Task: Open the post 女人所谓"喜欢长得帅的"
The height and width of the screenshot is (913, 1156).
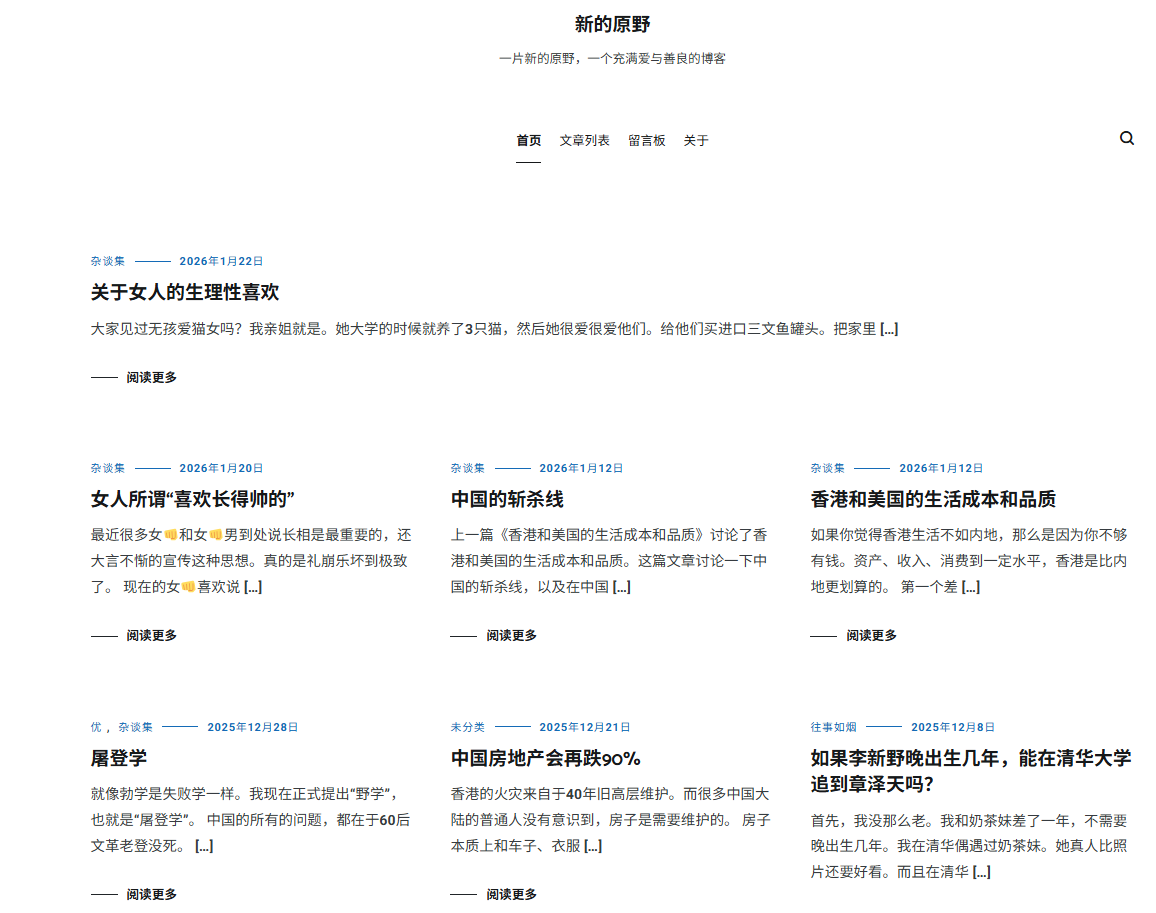Action: [x=192, y=499]
